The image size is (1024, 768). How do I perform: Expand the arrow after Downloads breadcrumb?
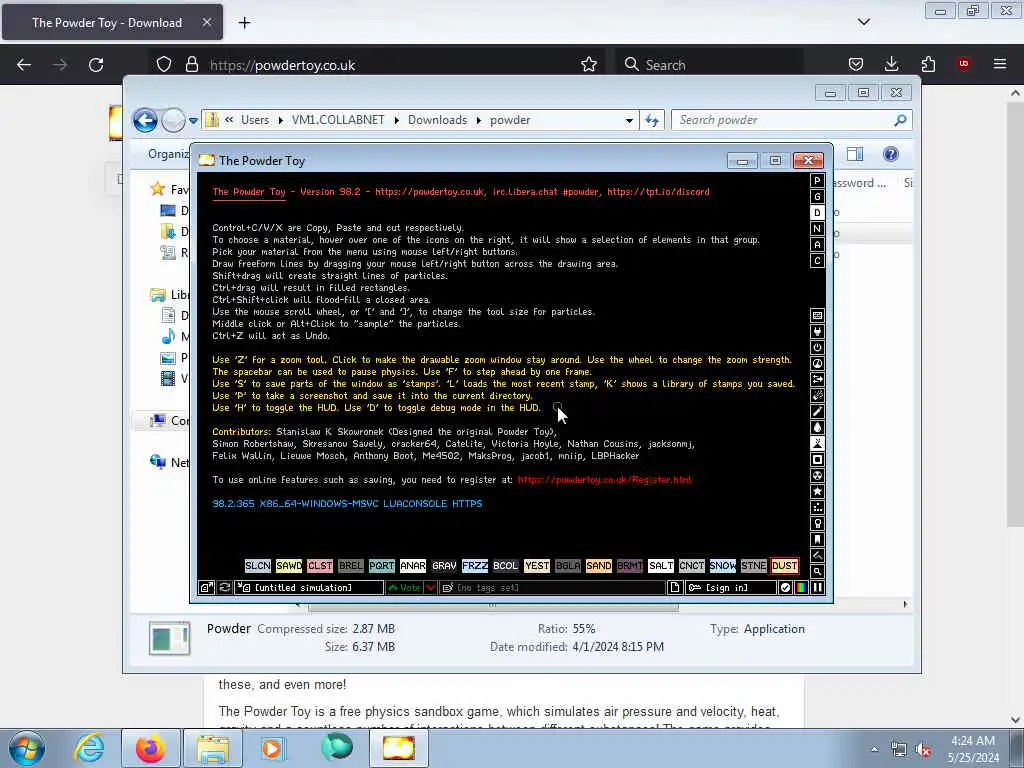479,120
